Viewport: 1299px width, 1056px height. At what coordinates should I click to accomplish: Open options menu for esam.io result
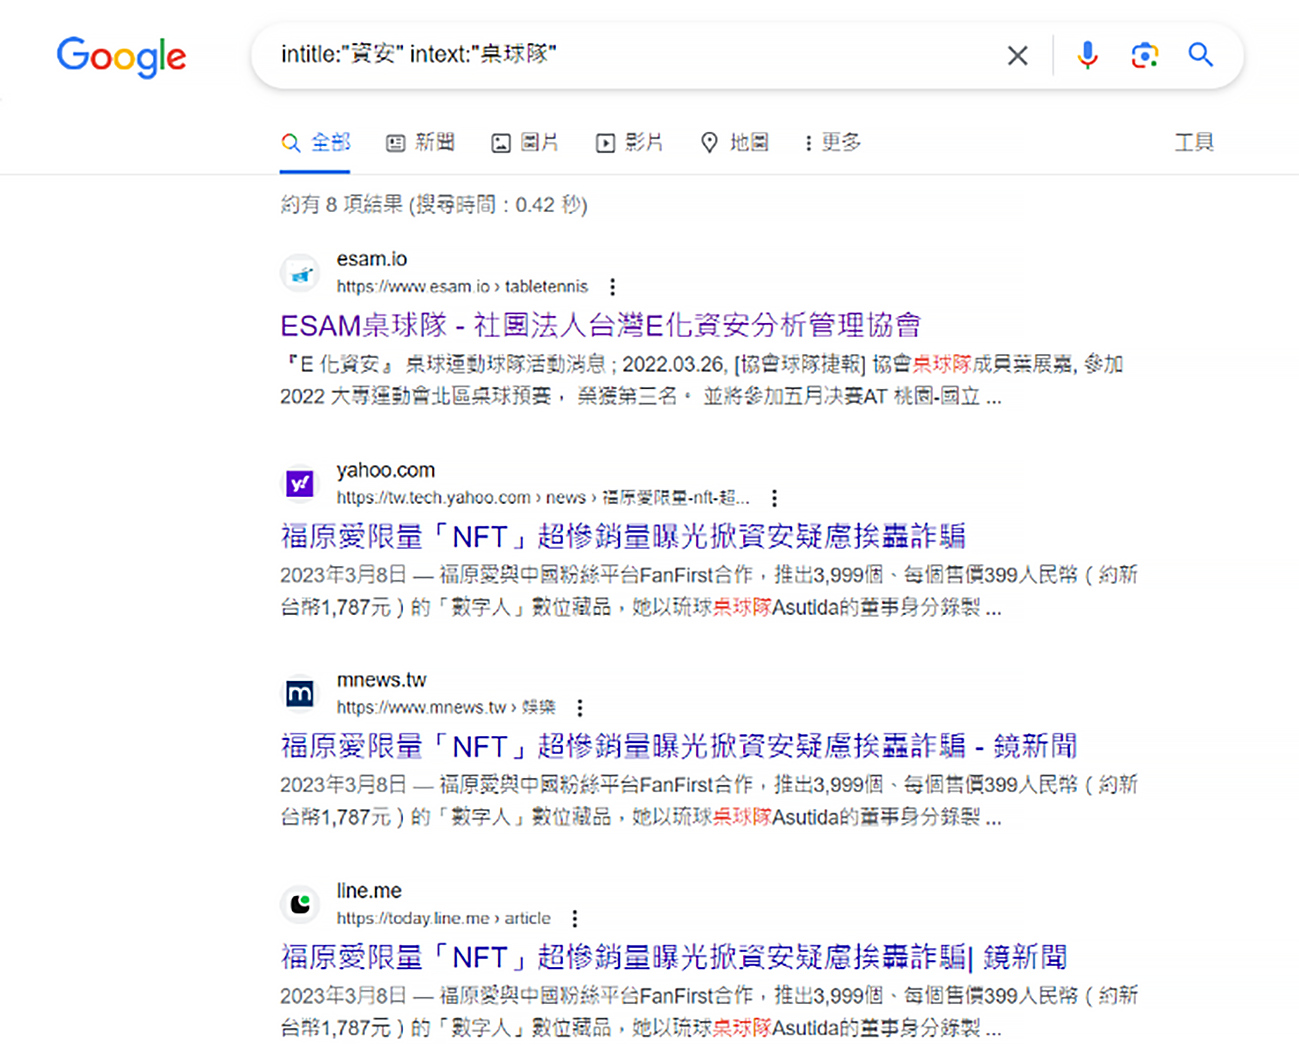tap(612, 287)
